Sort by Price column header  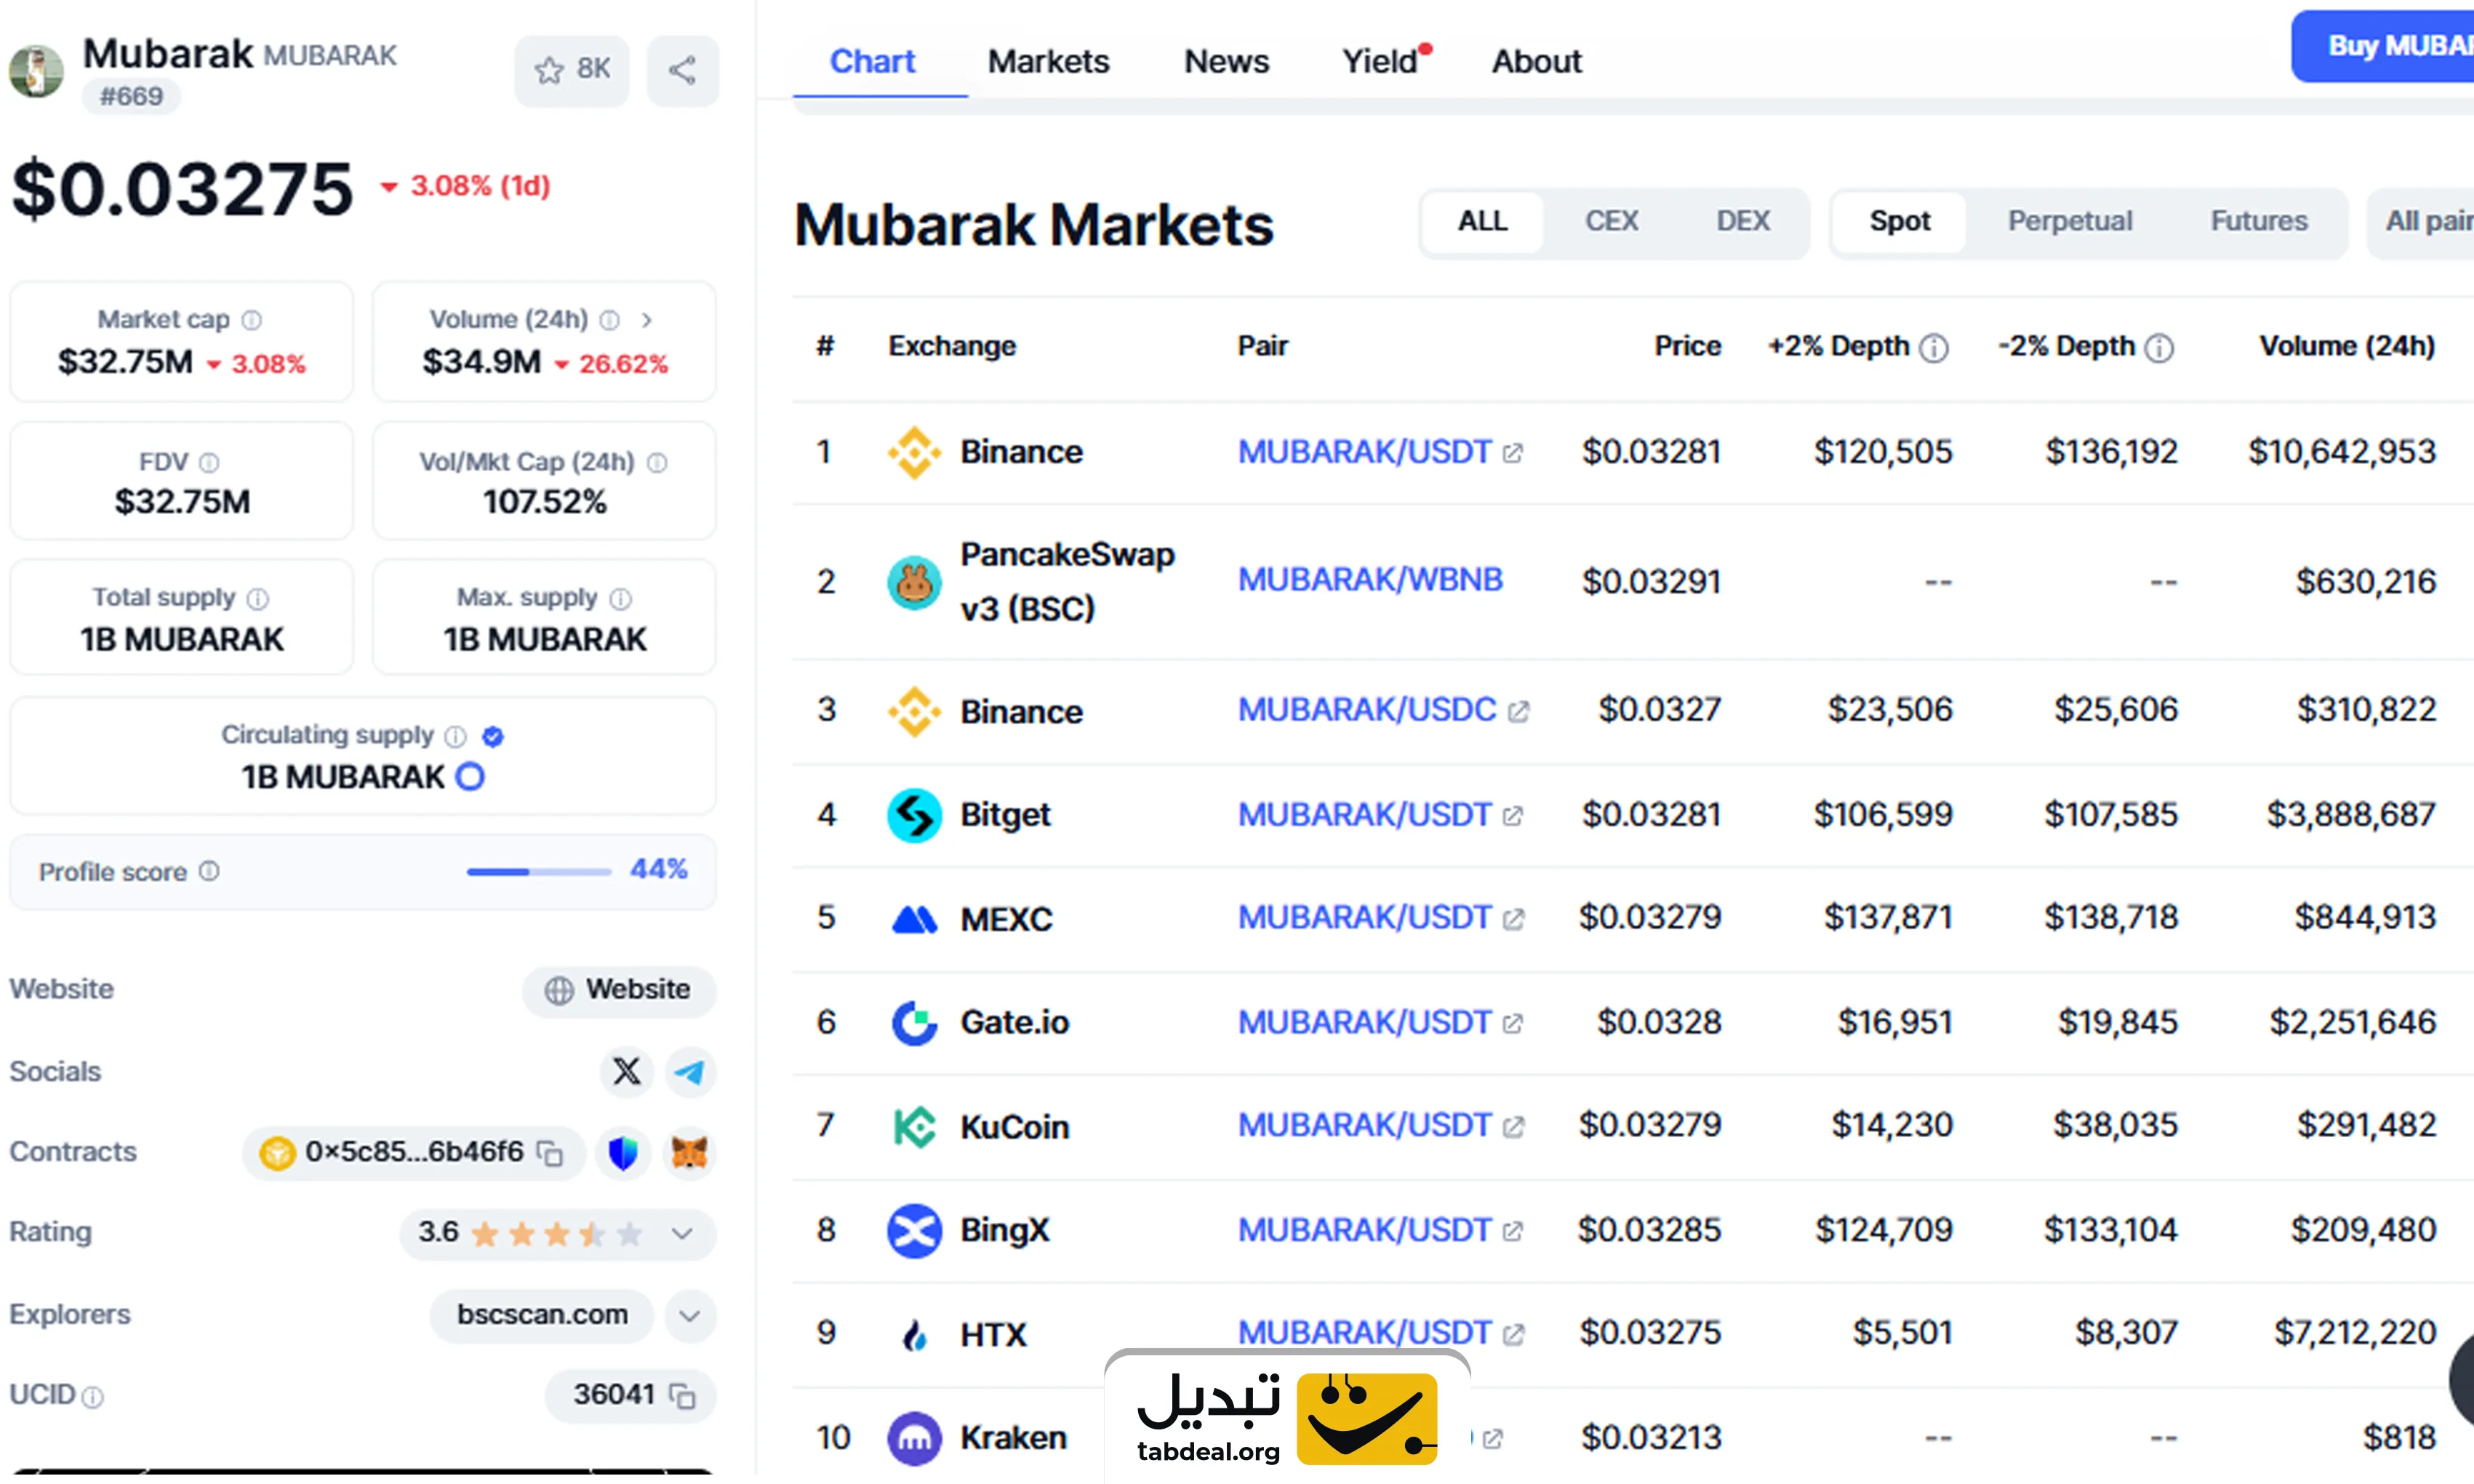click(x=1687, y=346)
